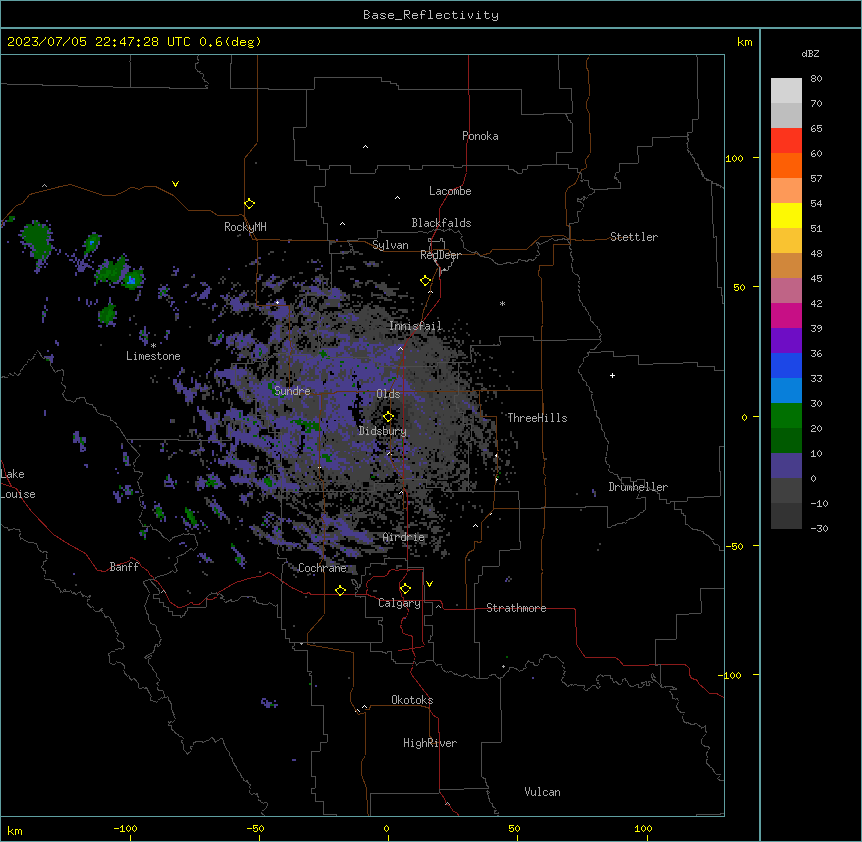Select the orange 57-60 dBZ legend band
The width and height of the screenshot is (862, 842).
[x=786, y=165]
